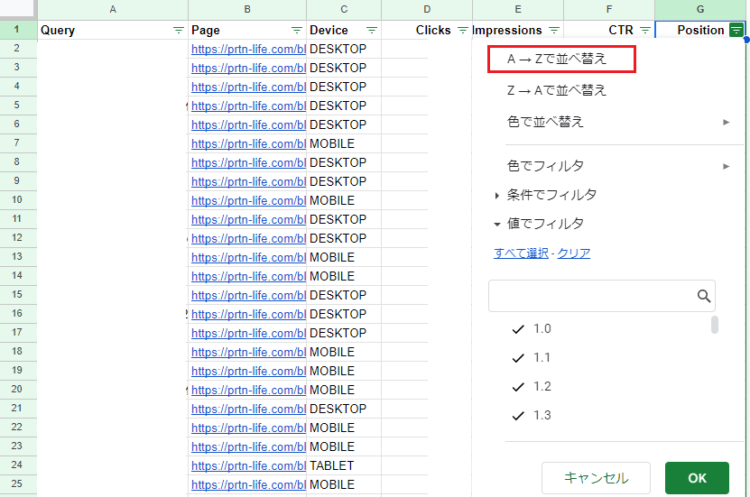Open the page link in row 24
The image size is (750, 497).
pyautogui.click(x=248, y=466)
